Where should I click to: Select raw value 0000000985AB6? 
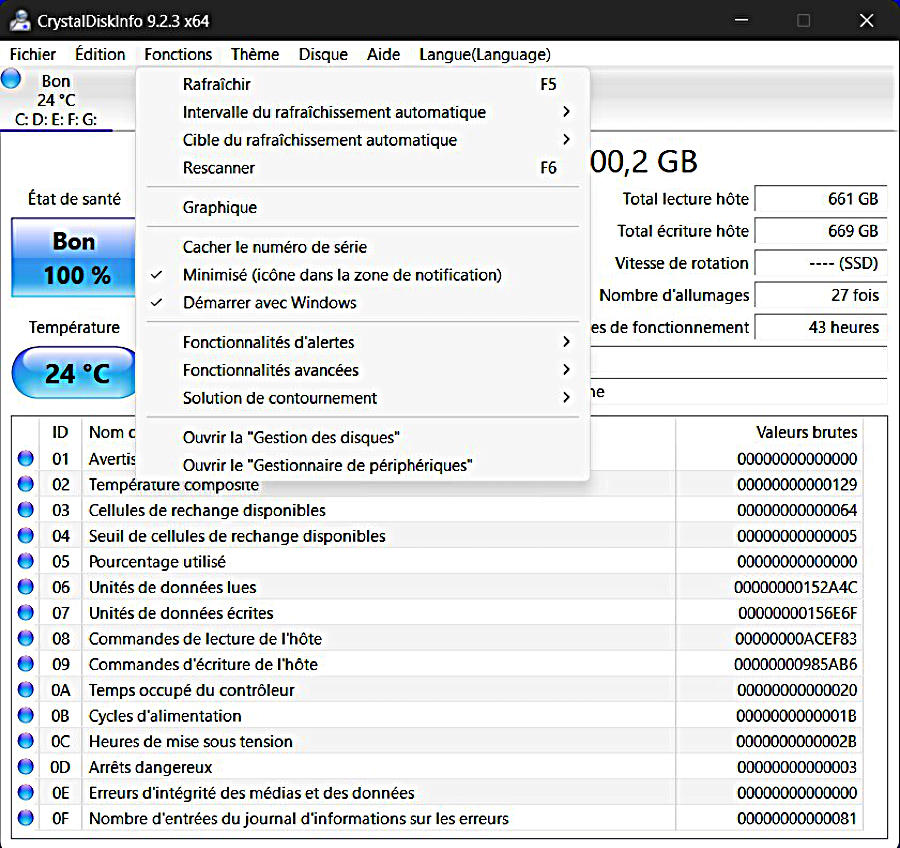796,664
